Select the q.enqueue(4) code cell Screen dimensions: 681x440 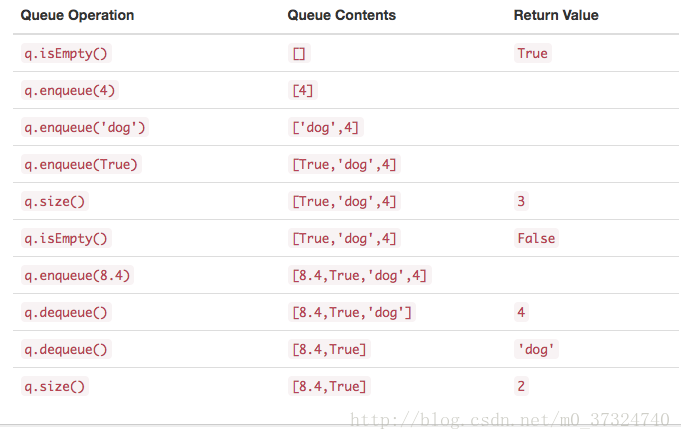point(70,90)
